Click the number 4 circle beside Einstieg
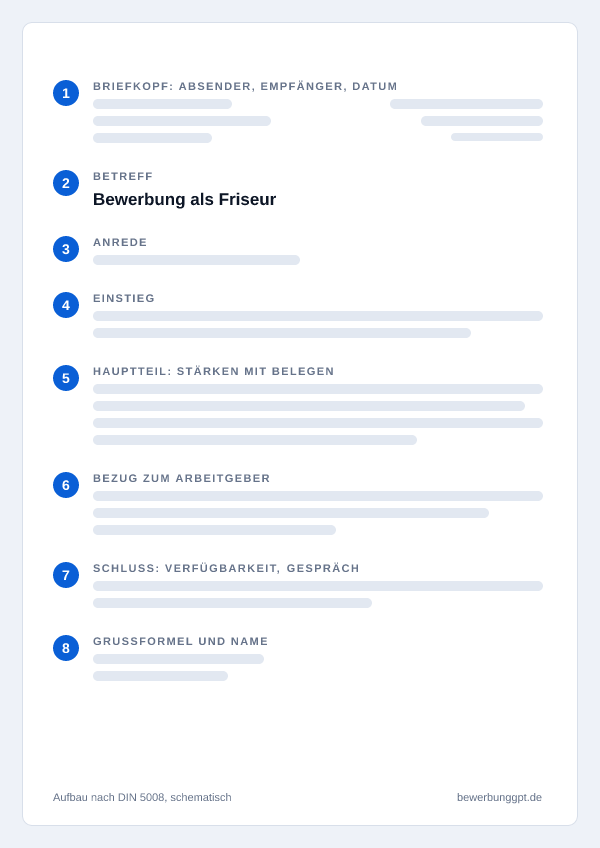The width and height of the screenshot is (600, 848). (66, 305)
